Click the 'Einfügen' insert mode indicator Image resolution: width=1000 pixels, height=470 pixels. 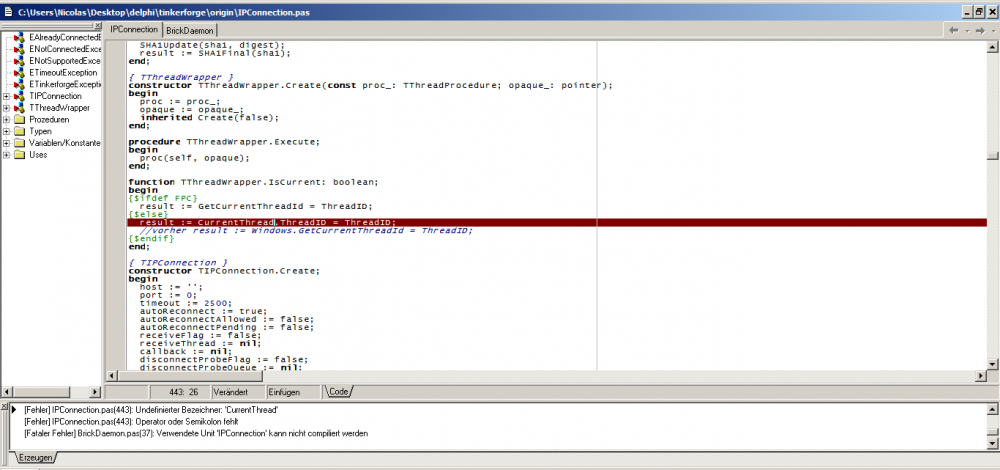292,392
